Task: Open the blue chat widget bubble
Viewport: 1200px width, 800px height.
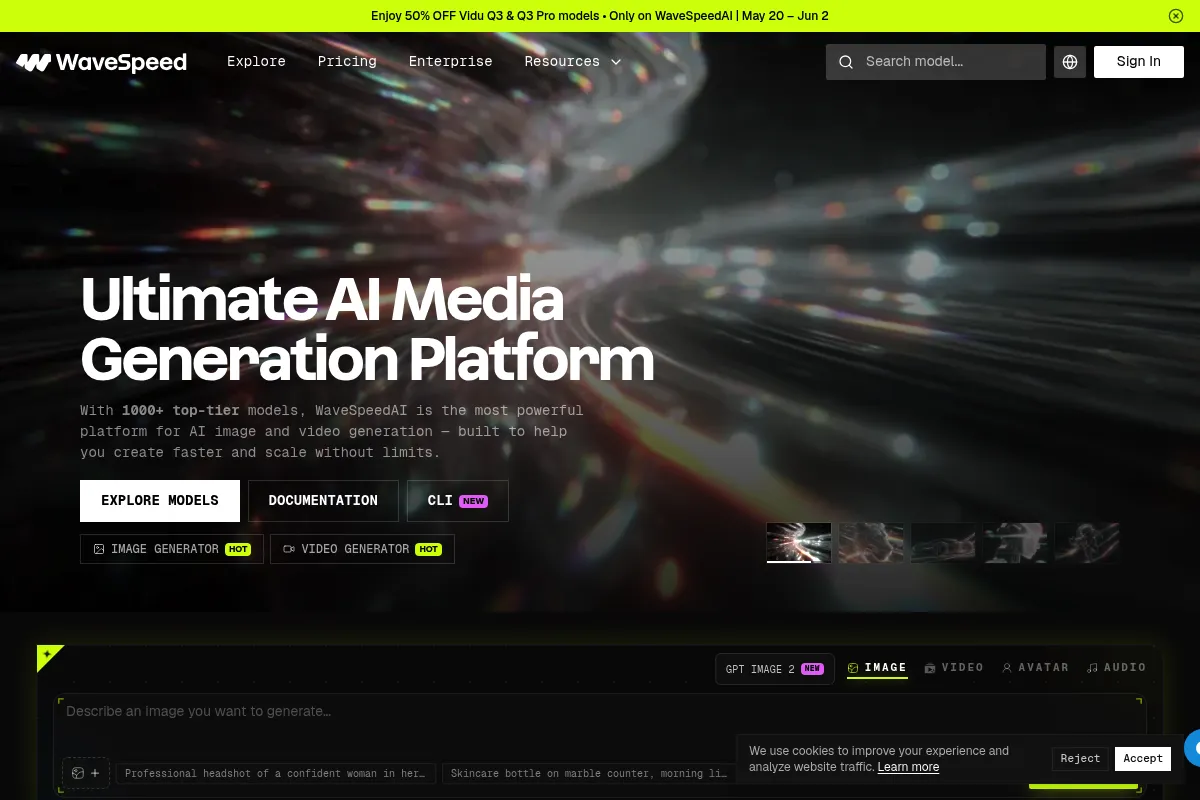Action: point(1194,748)
